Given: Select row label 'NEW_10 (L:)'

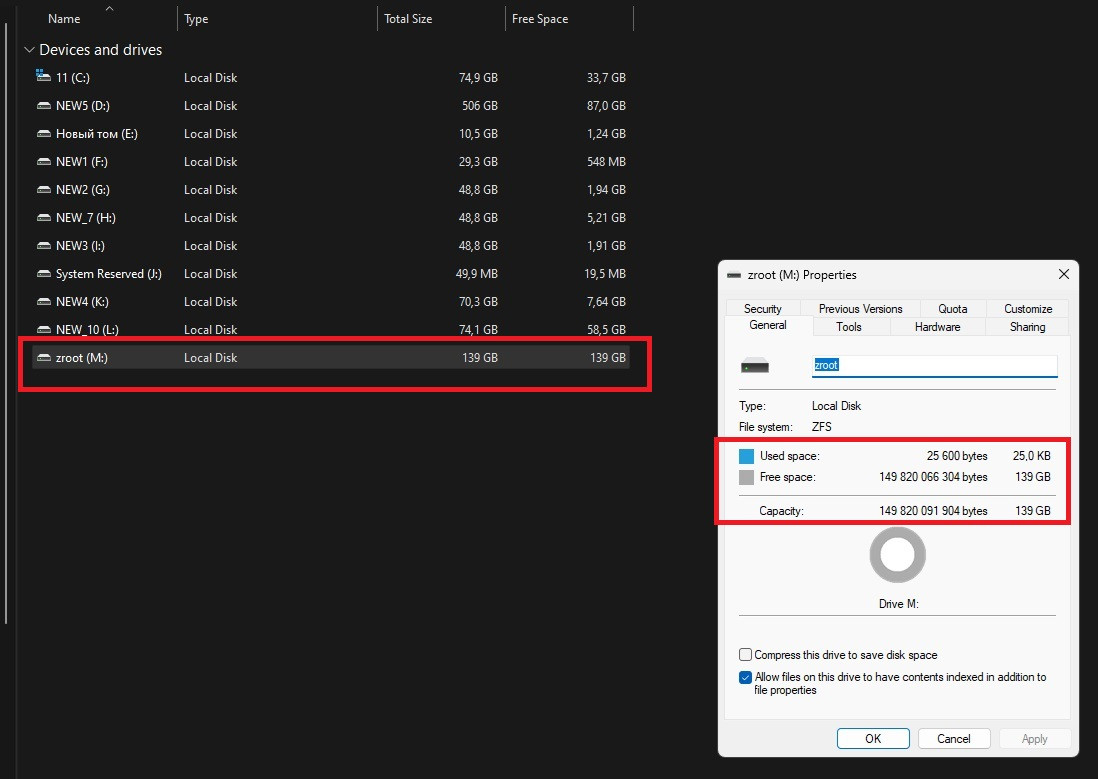Looking at the screenshot, I should 88,330.
